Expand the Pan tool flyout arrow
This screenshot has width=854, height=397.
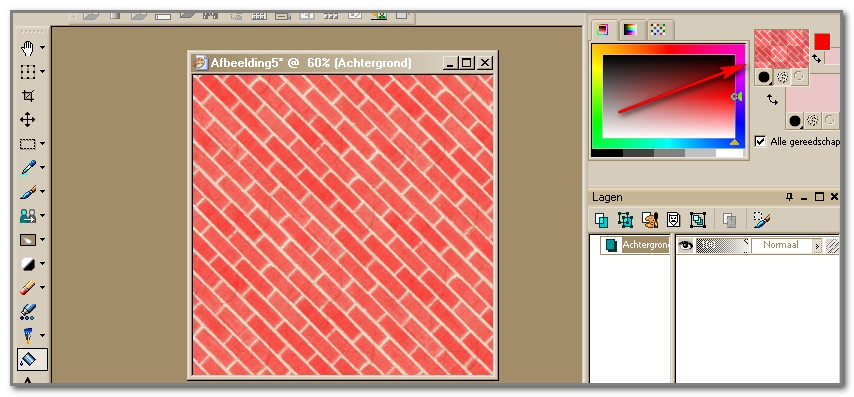tap(42, 48)
